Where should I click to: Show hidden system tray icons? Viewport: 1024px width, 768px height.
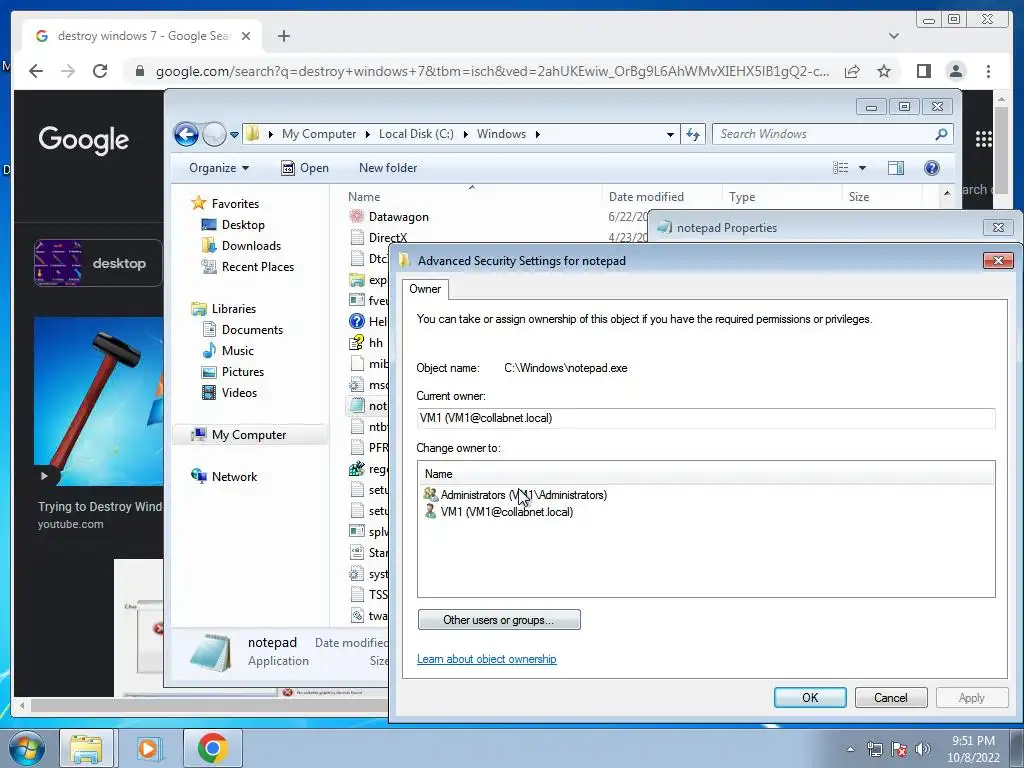pos(850,749)
